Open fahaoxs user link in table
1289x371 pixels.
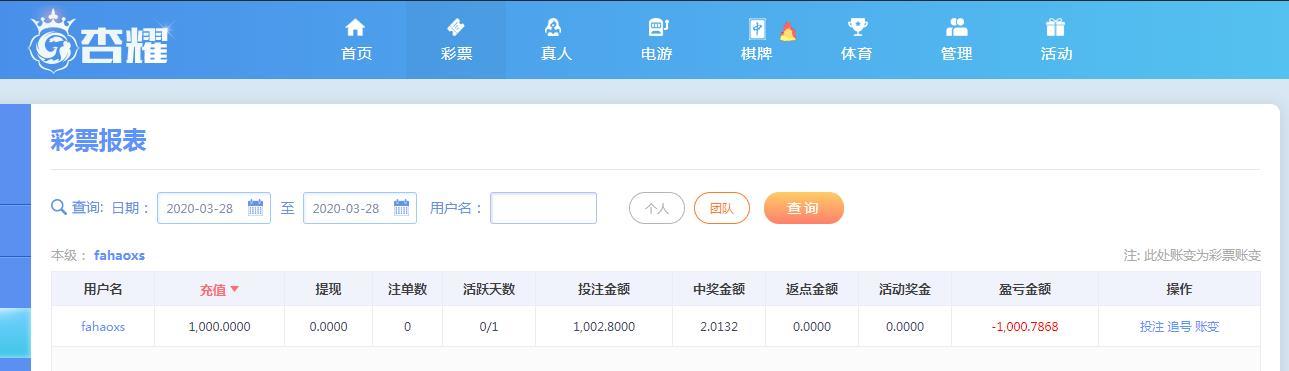pos(103,326)
